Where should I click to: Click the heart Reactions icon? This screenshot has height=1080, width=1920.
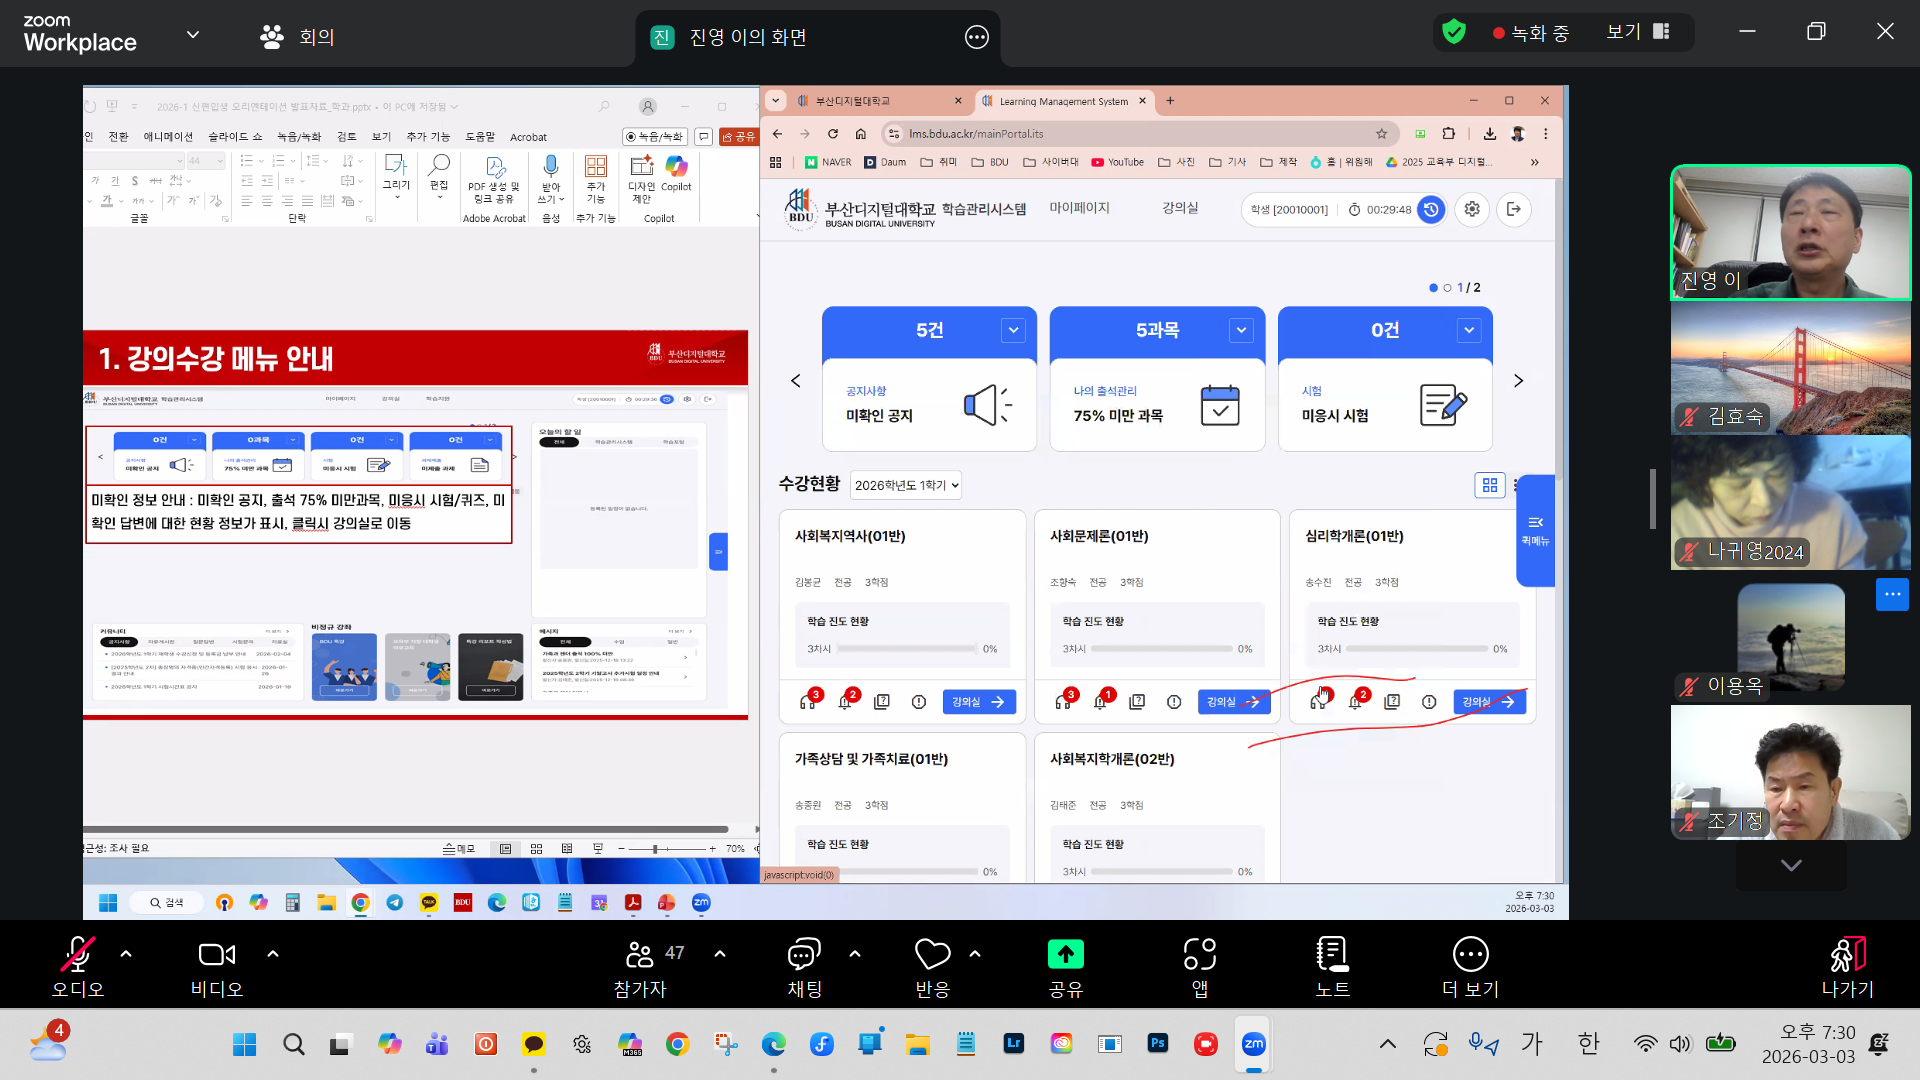point(932,955)
